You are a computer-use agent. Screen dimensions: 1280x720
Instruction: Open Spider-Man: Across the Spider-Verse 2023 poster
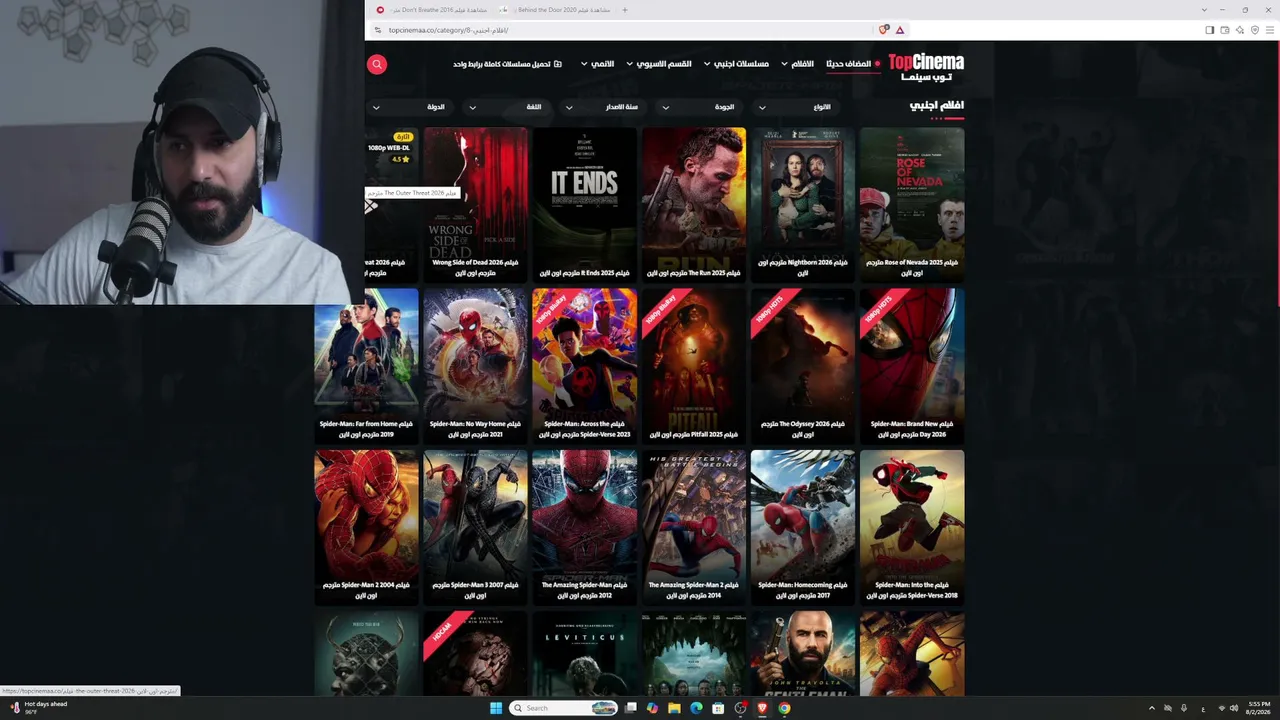coord(585,366)
